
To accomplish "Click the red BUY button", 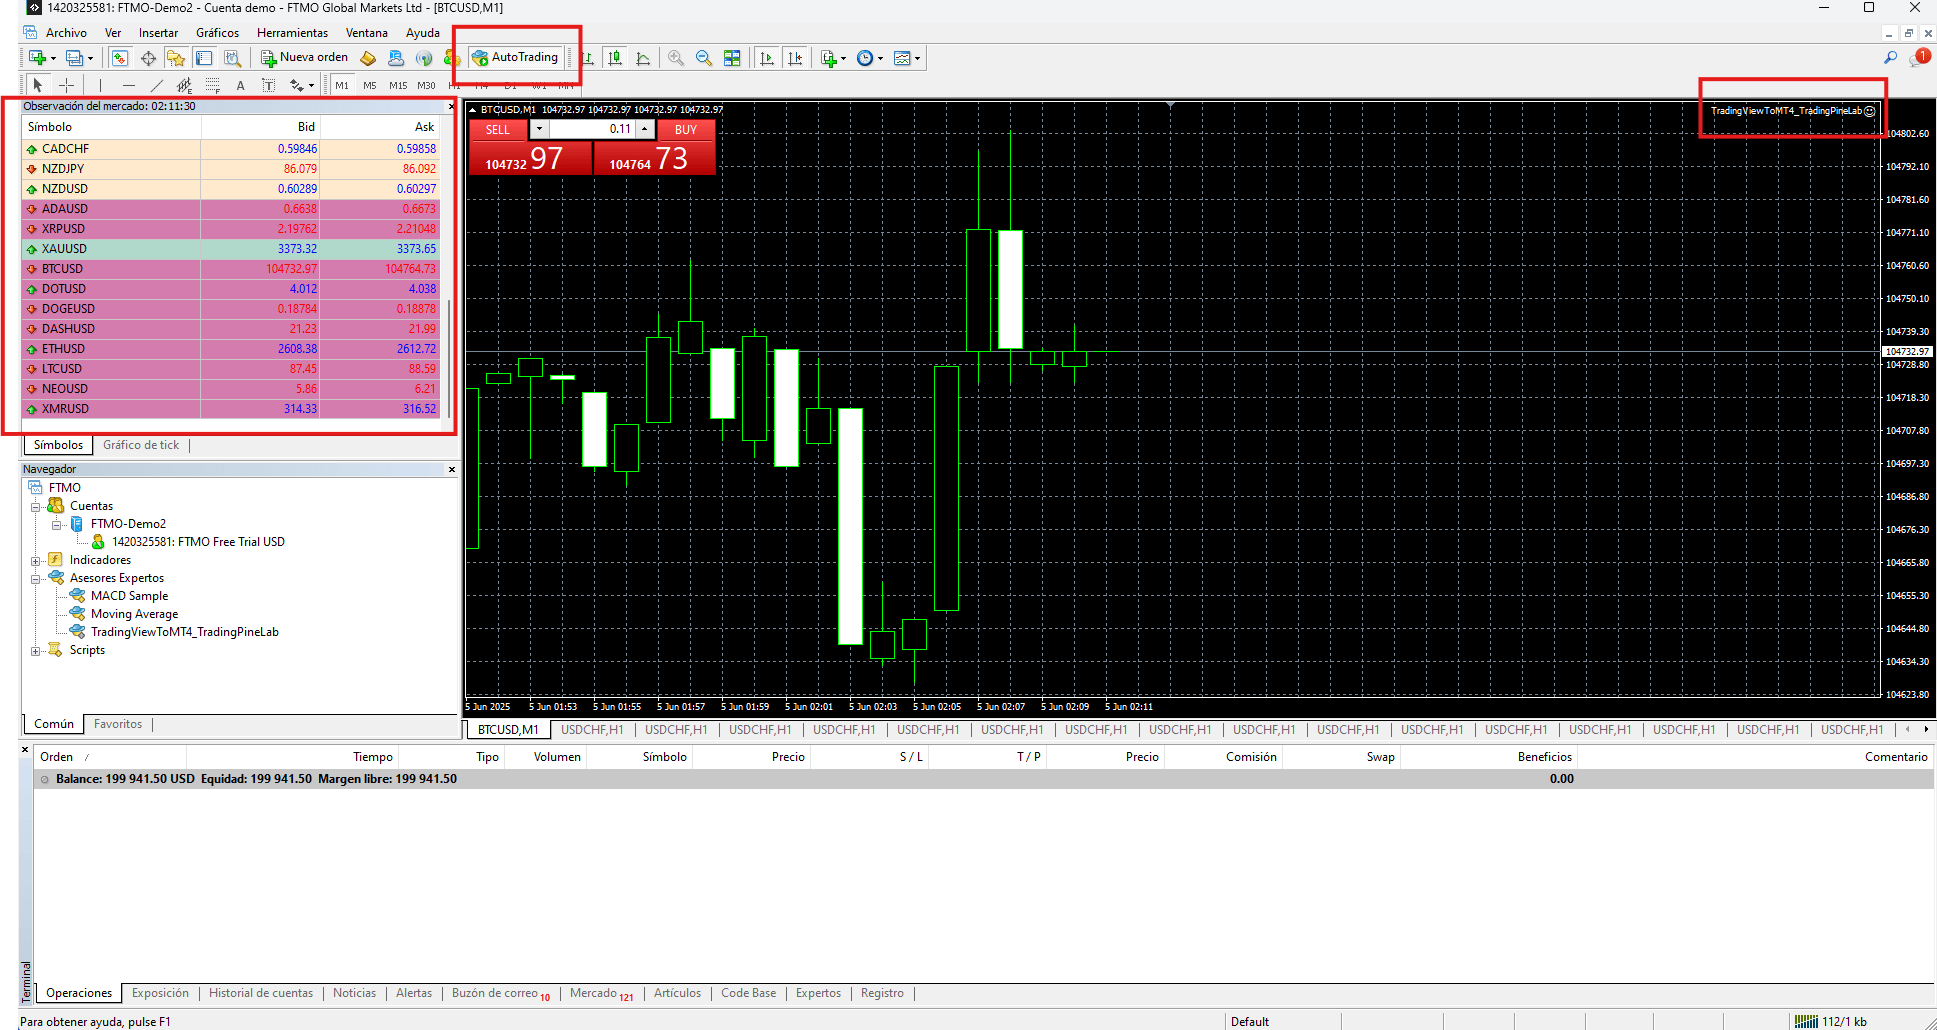I will tap(685, 129).
